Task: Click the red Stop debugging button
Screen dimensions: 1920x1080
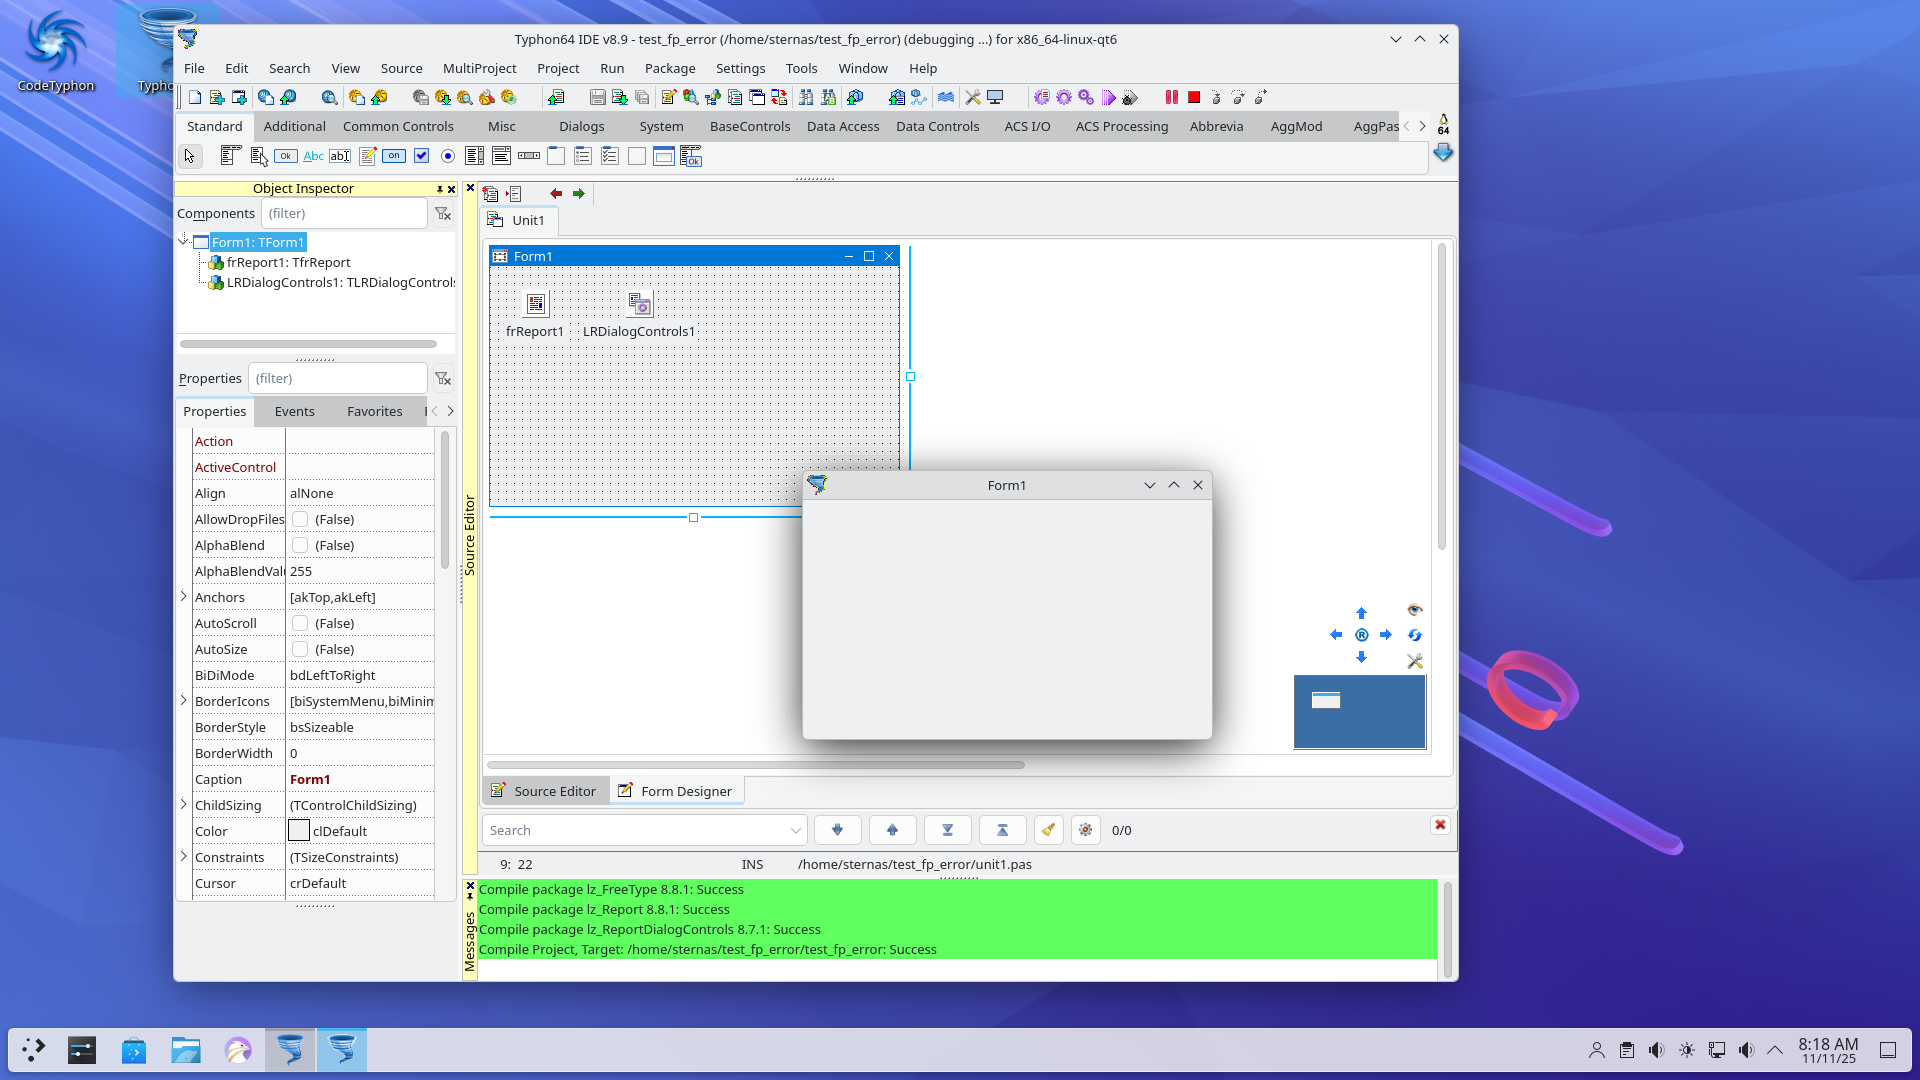Action: 1194,97
